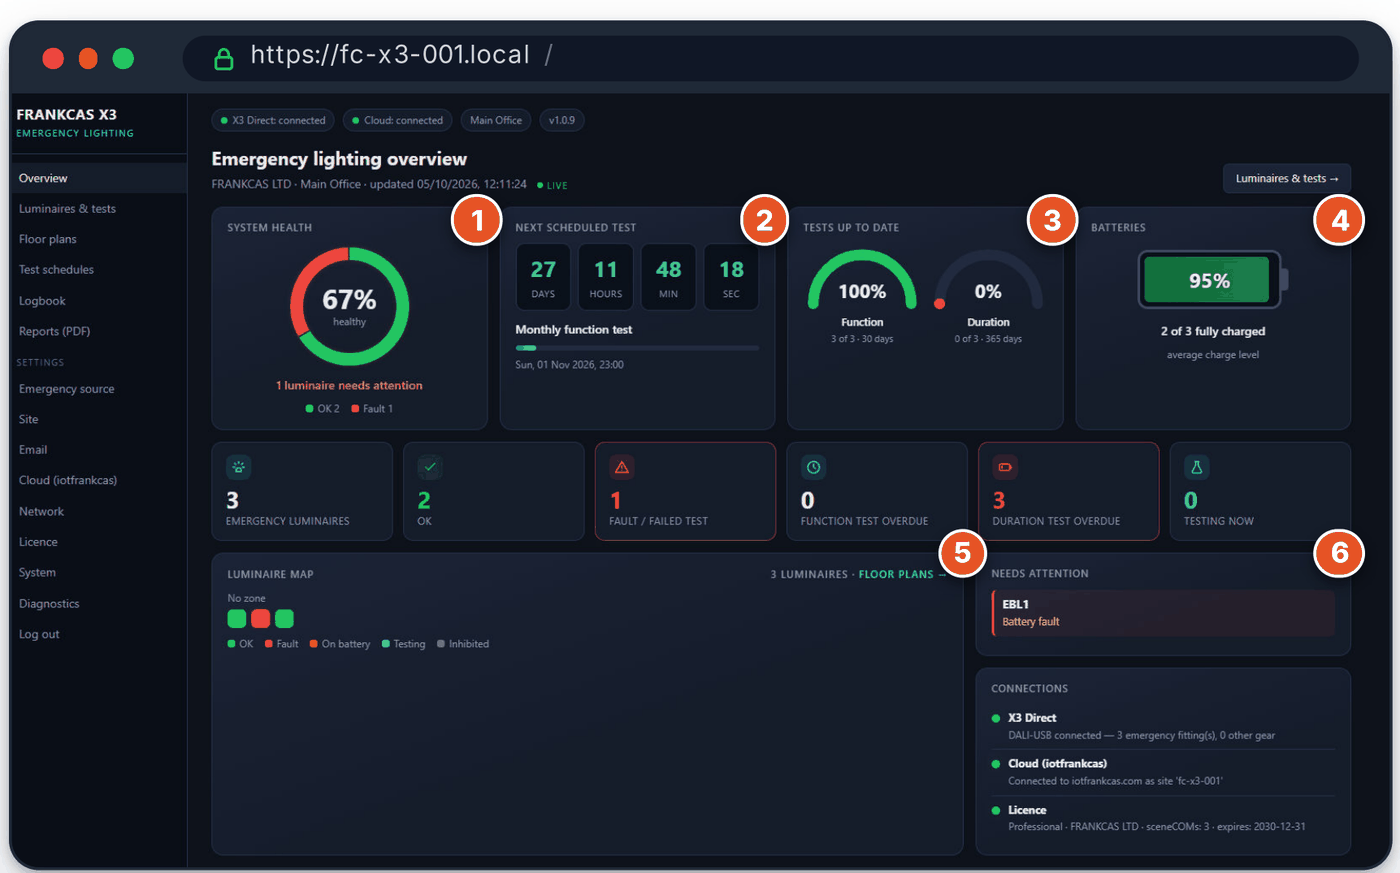Click the 'Inhibited' map legend entry

pos(463,644)
